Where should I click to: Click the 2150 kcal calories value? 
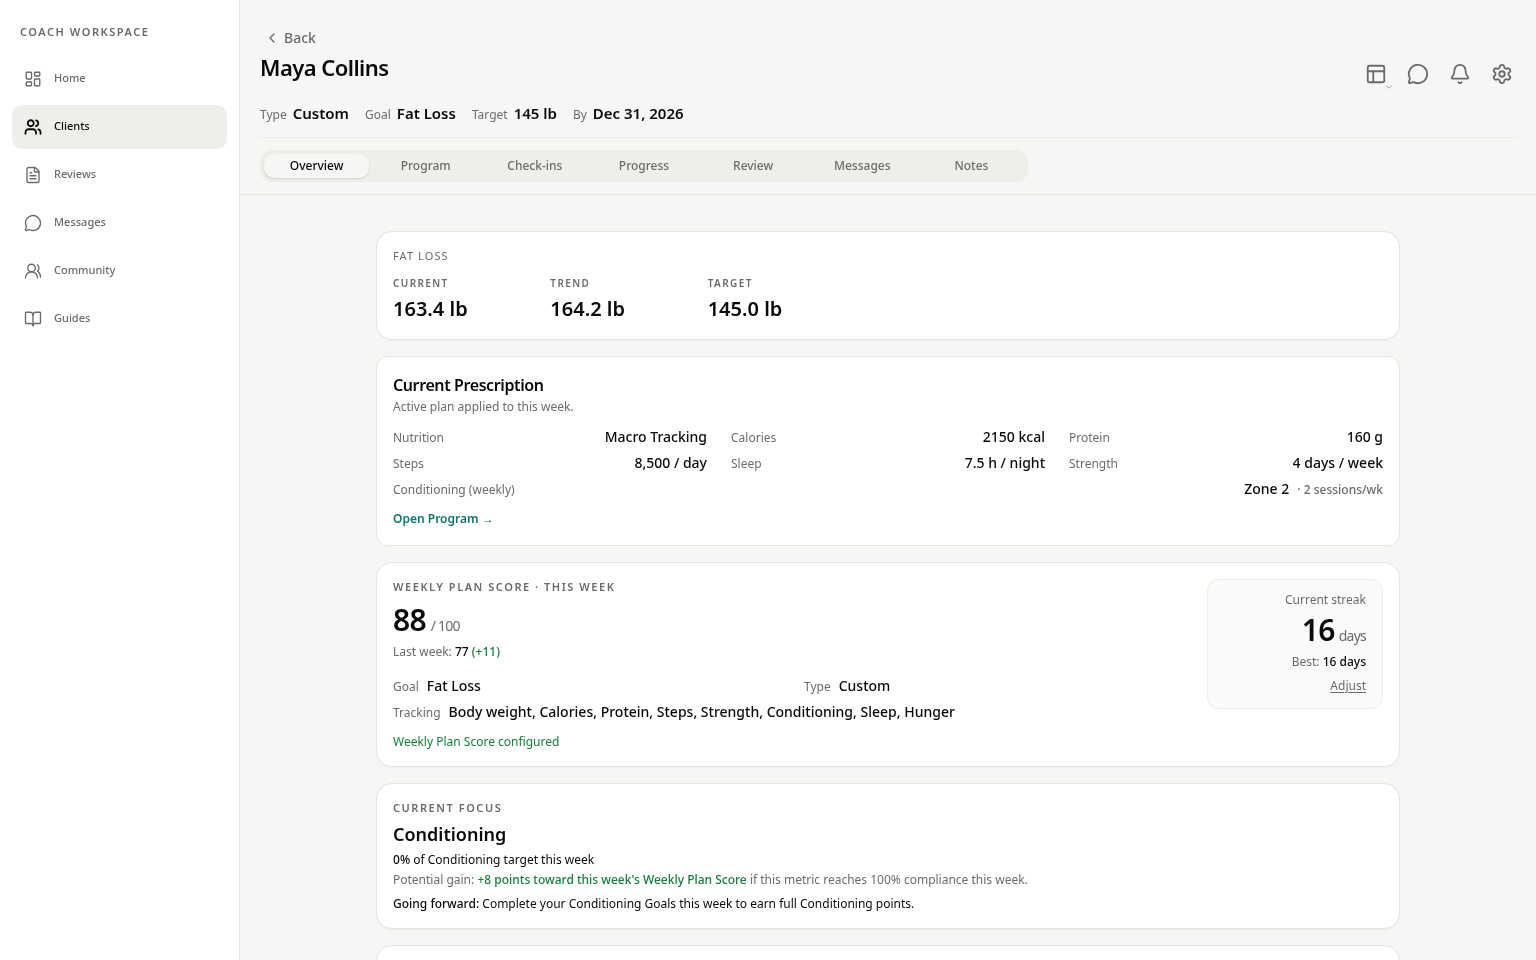(1013, 437)
